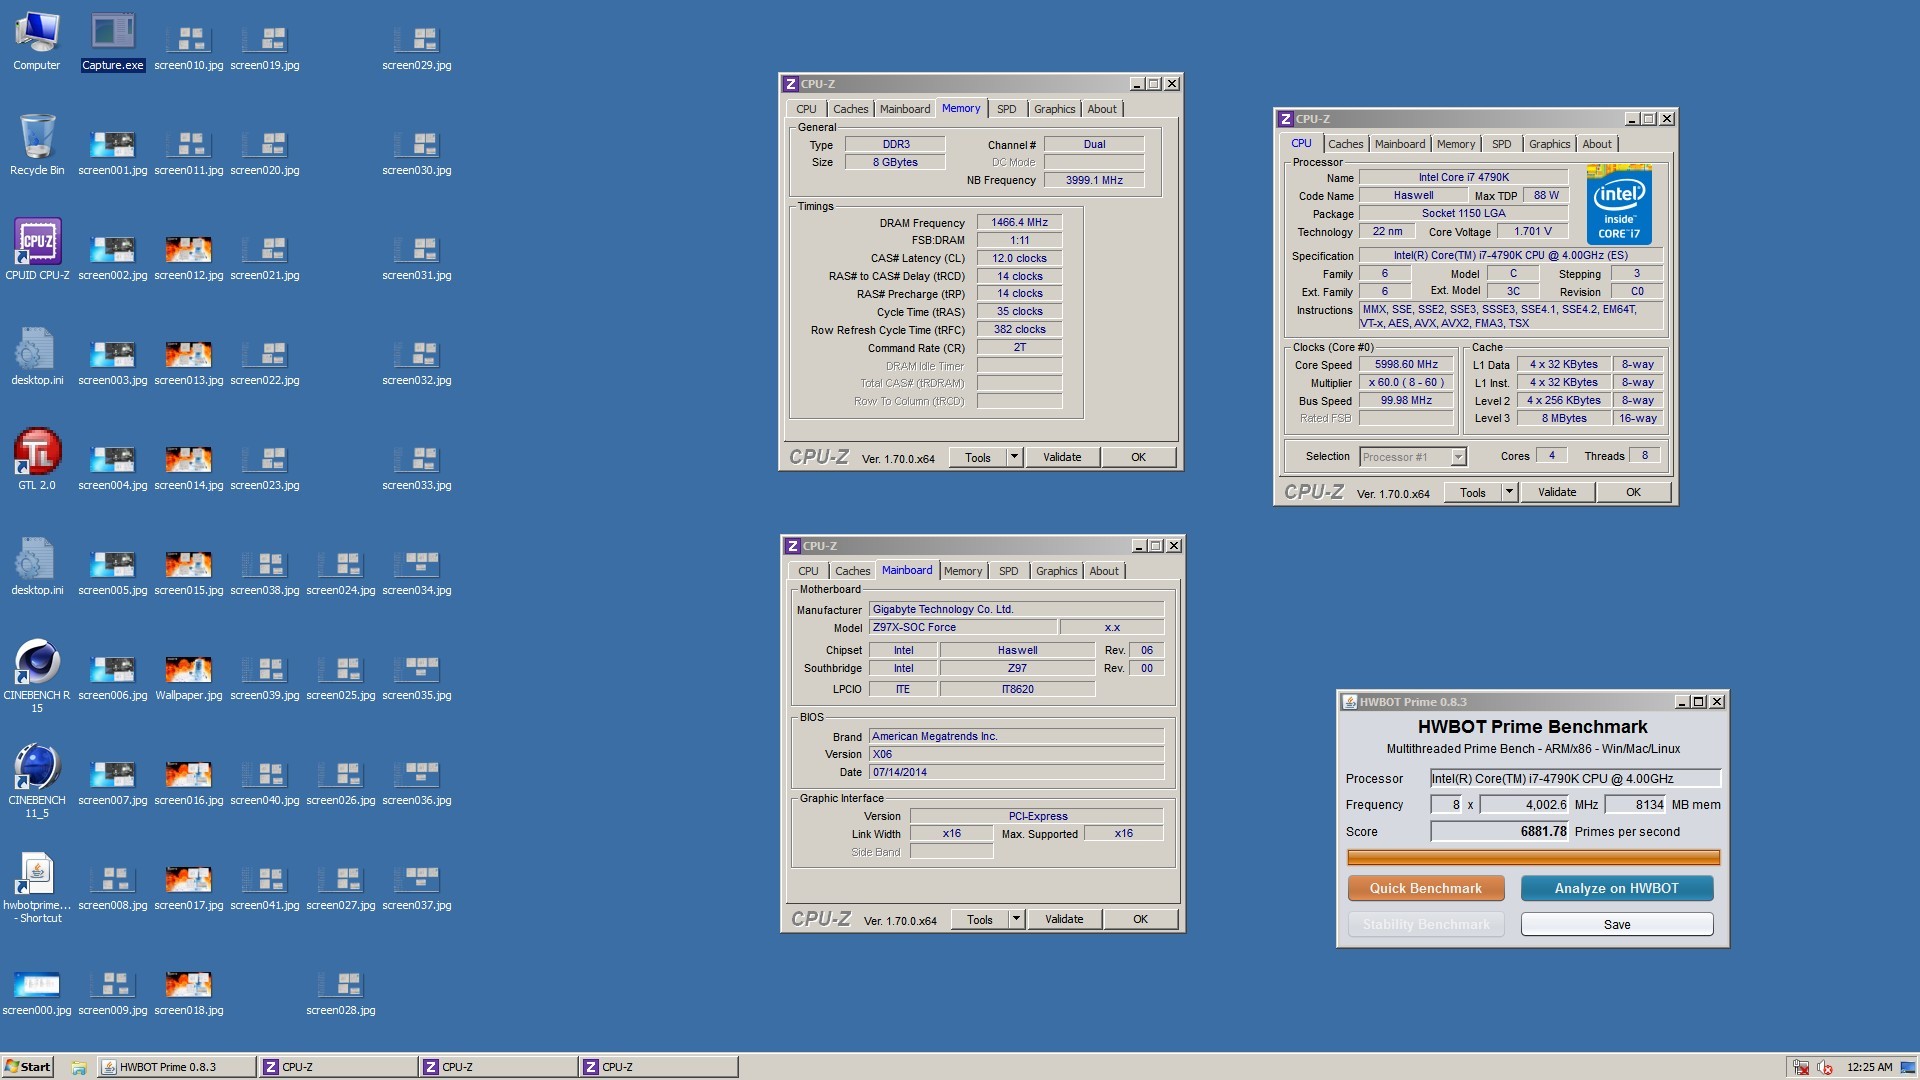This screenshot has height=1080, width=1920.
Task: Open CPU tab in Mainboard CPU-Z window
Action: click(x=808, y=571)
